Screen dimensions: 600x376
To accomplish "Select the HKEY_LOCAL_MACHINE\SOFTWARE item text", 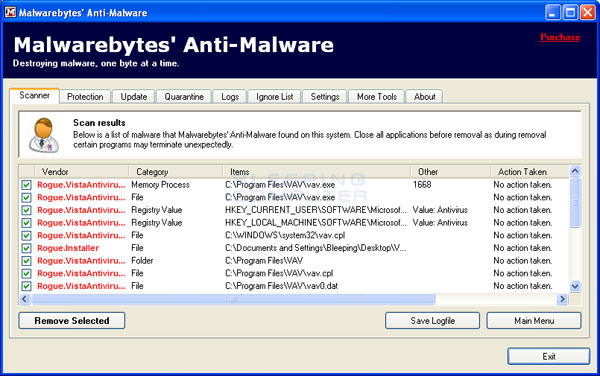I will (316, 223).
